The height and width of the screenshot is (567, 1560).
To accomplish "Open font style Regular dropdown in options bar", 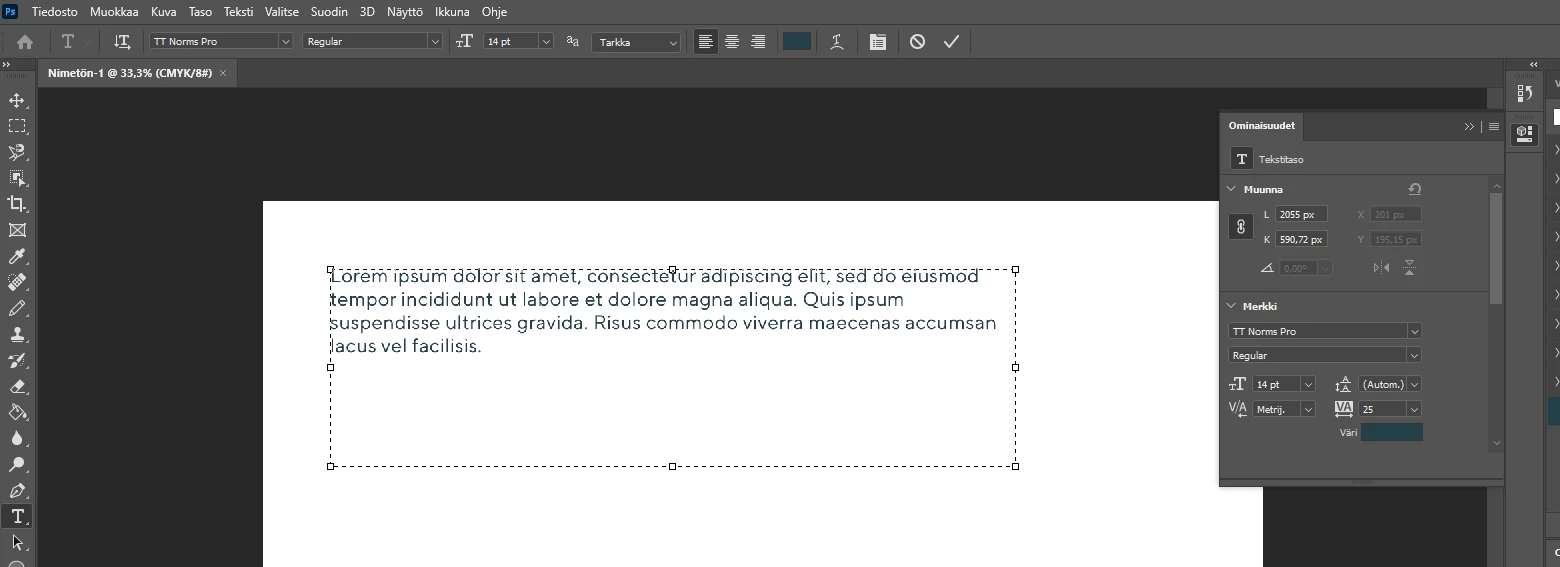I will click(435, 42).
